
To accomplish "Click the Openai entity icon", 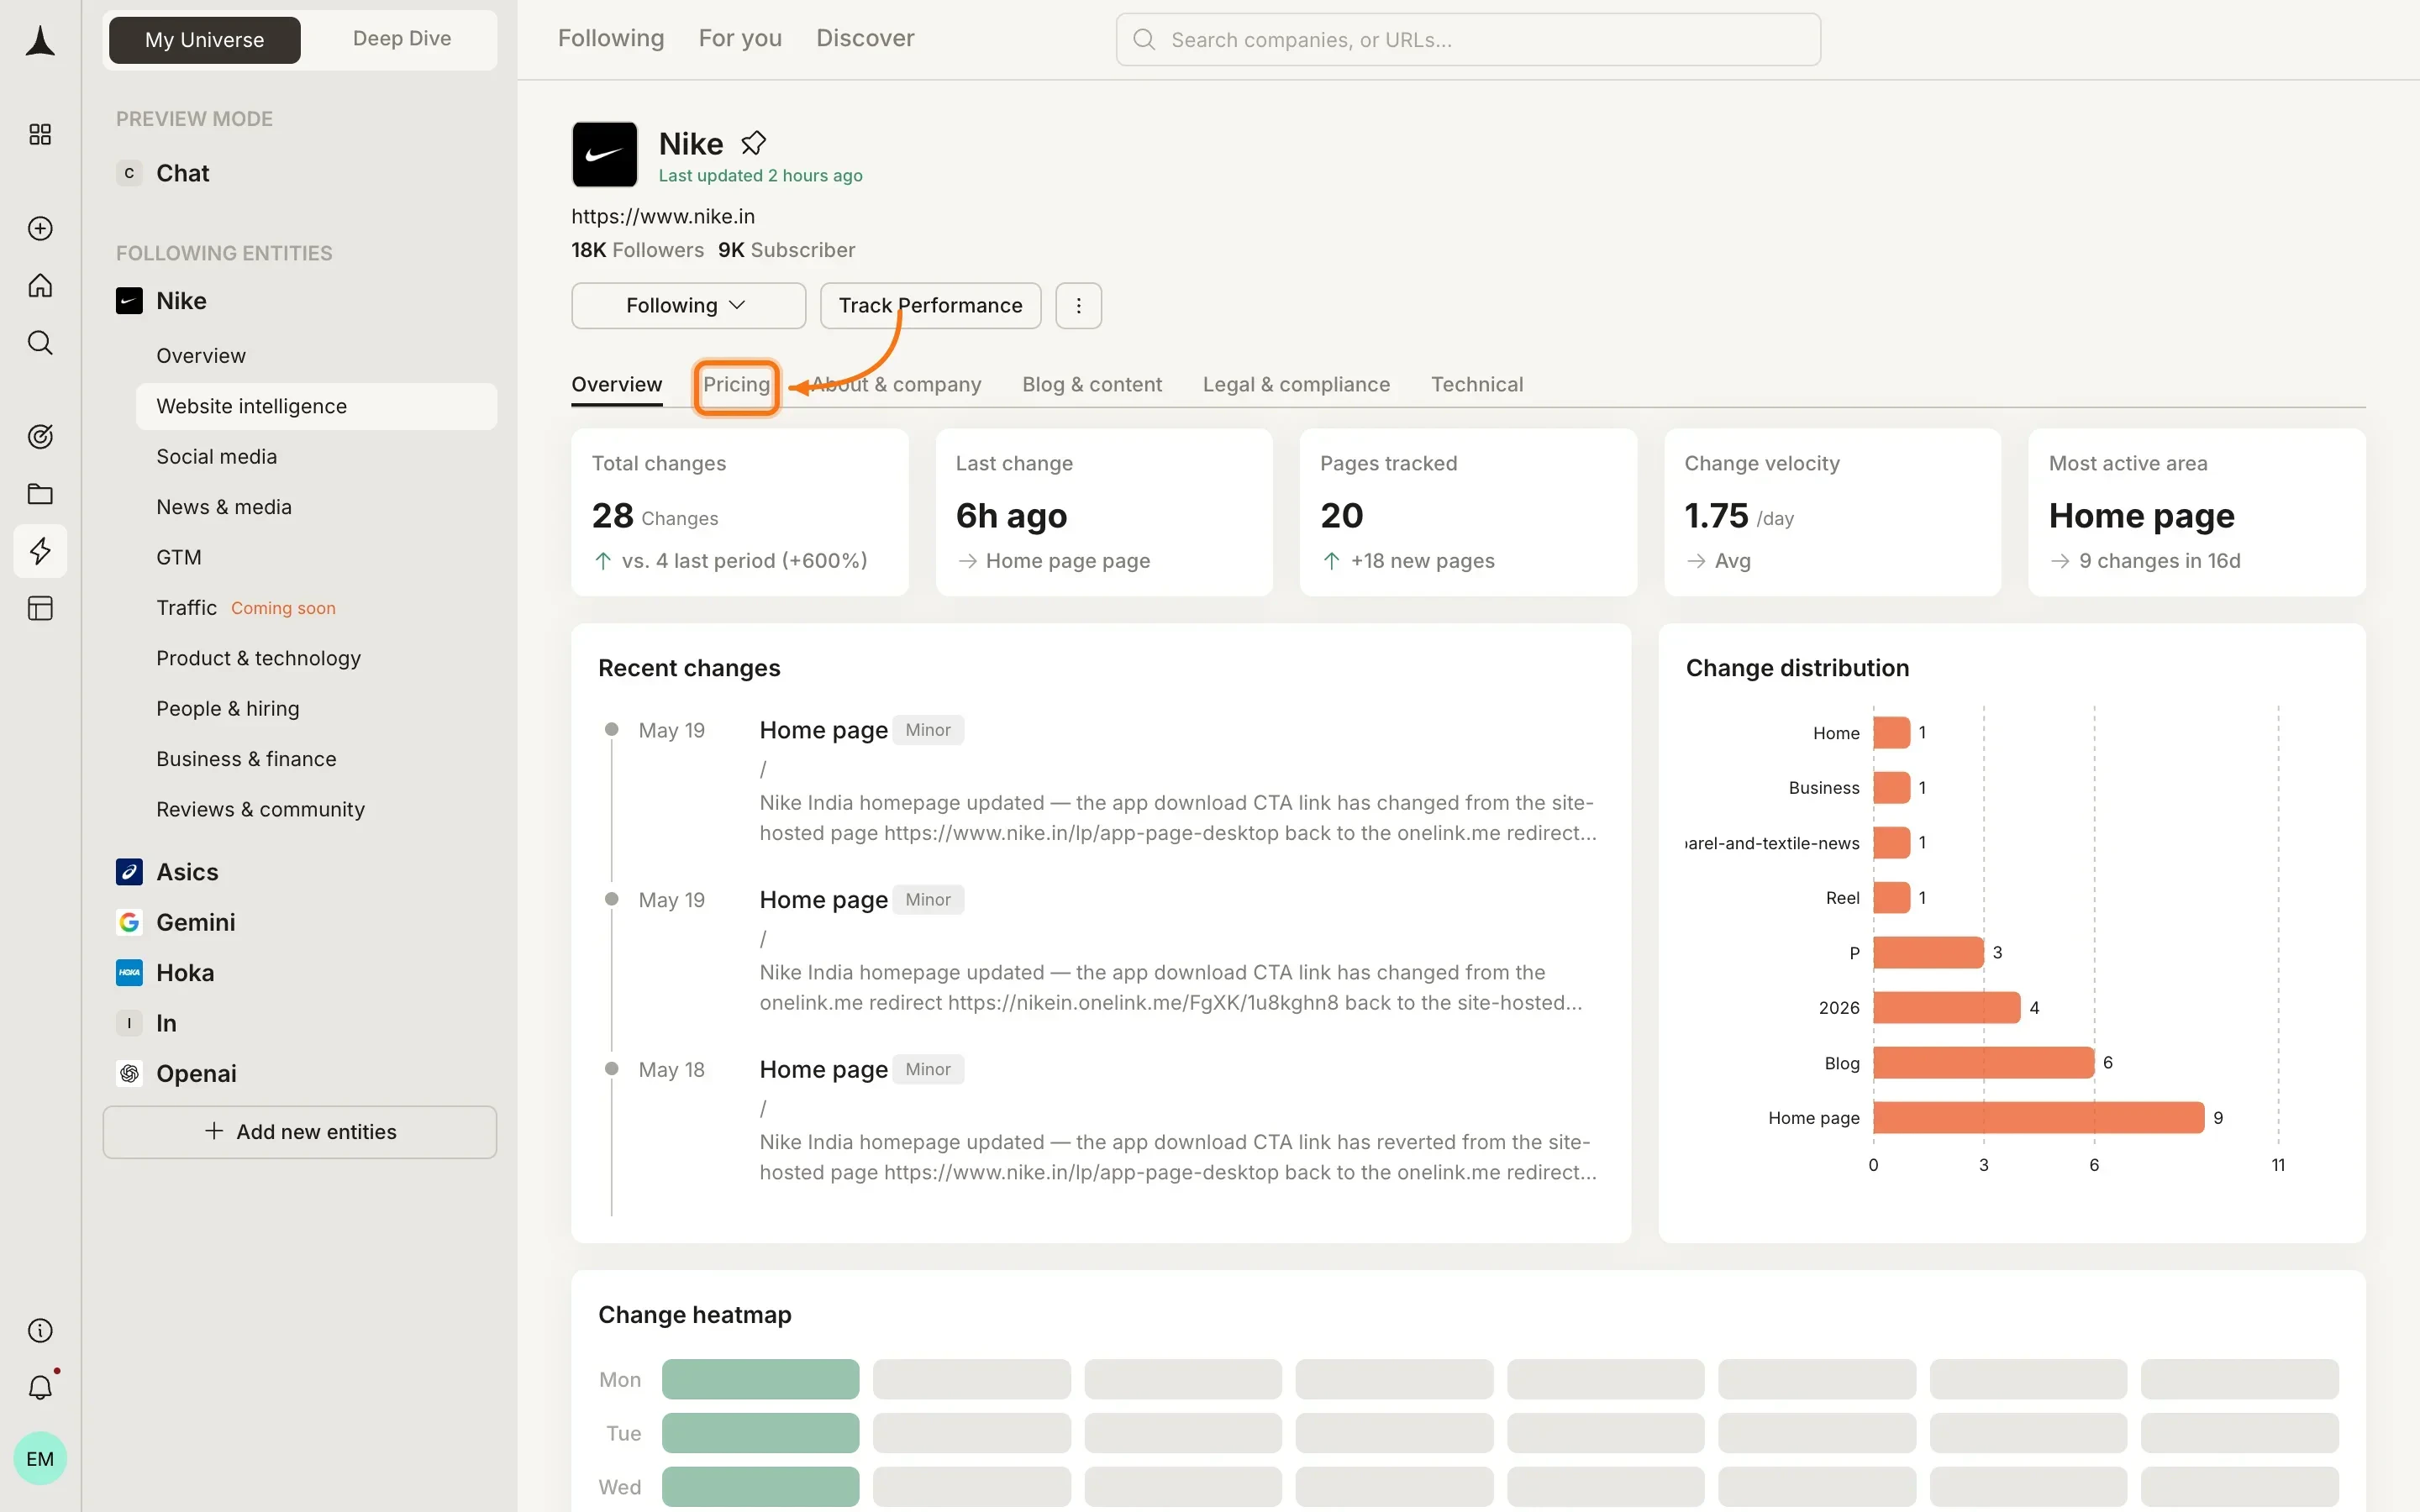I will point(129,1073).
